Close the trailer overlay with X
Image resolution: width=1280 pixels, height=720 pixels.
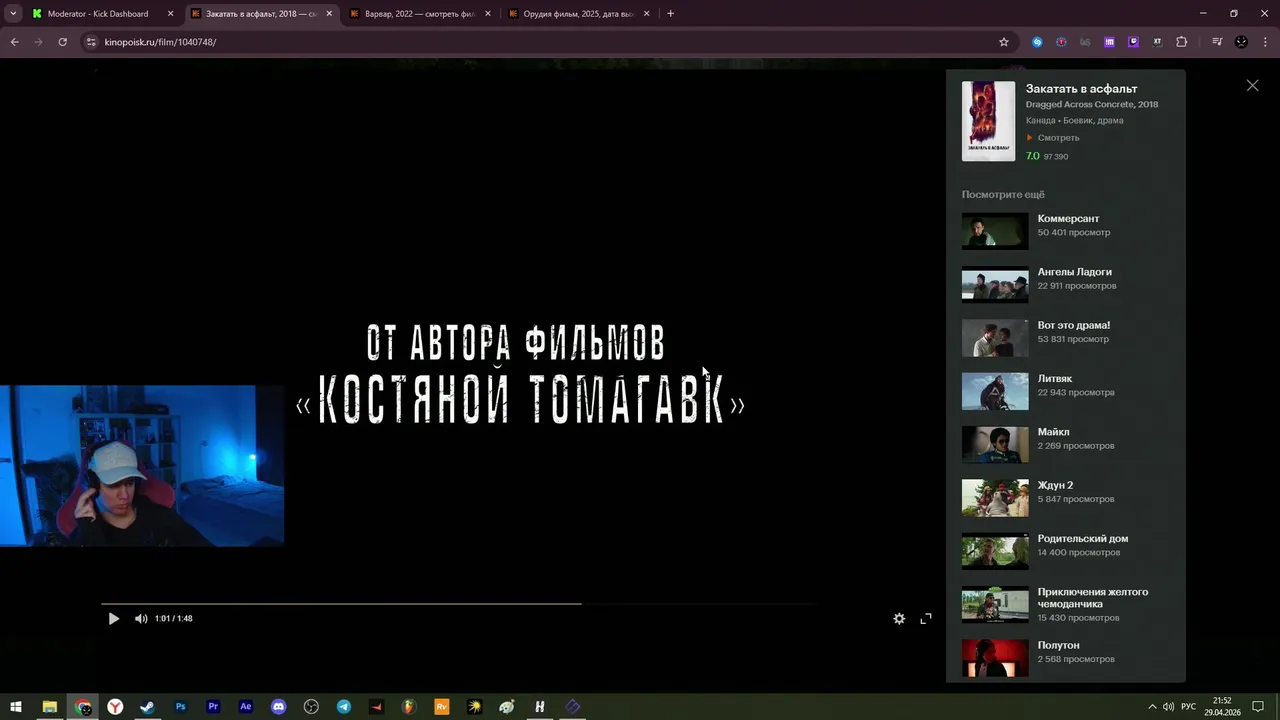point(1252,86)
